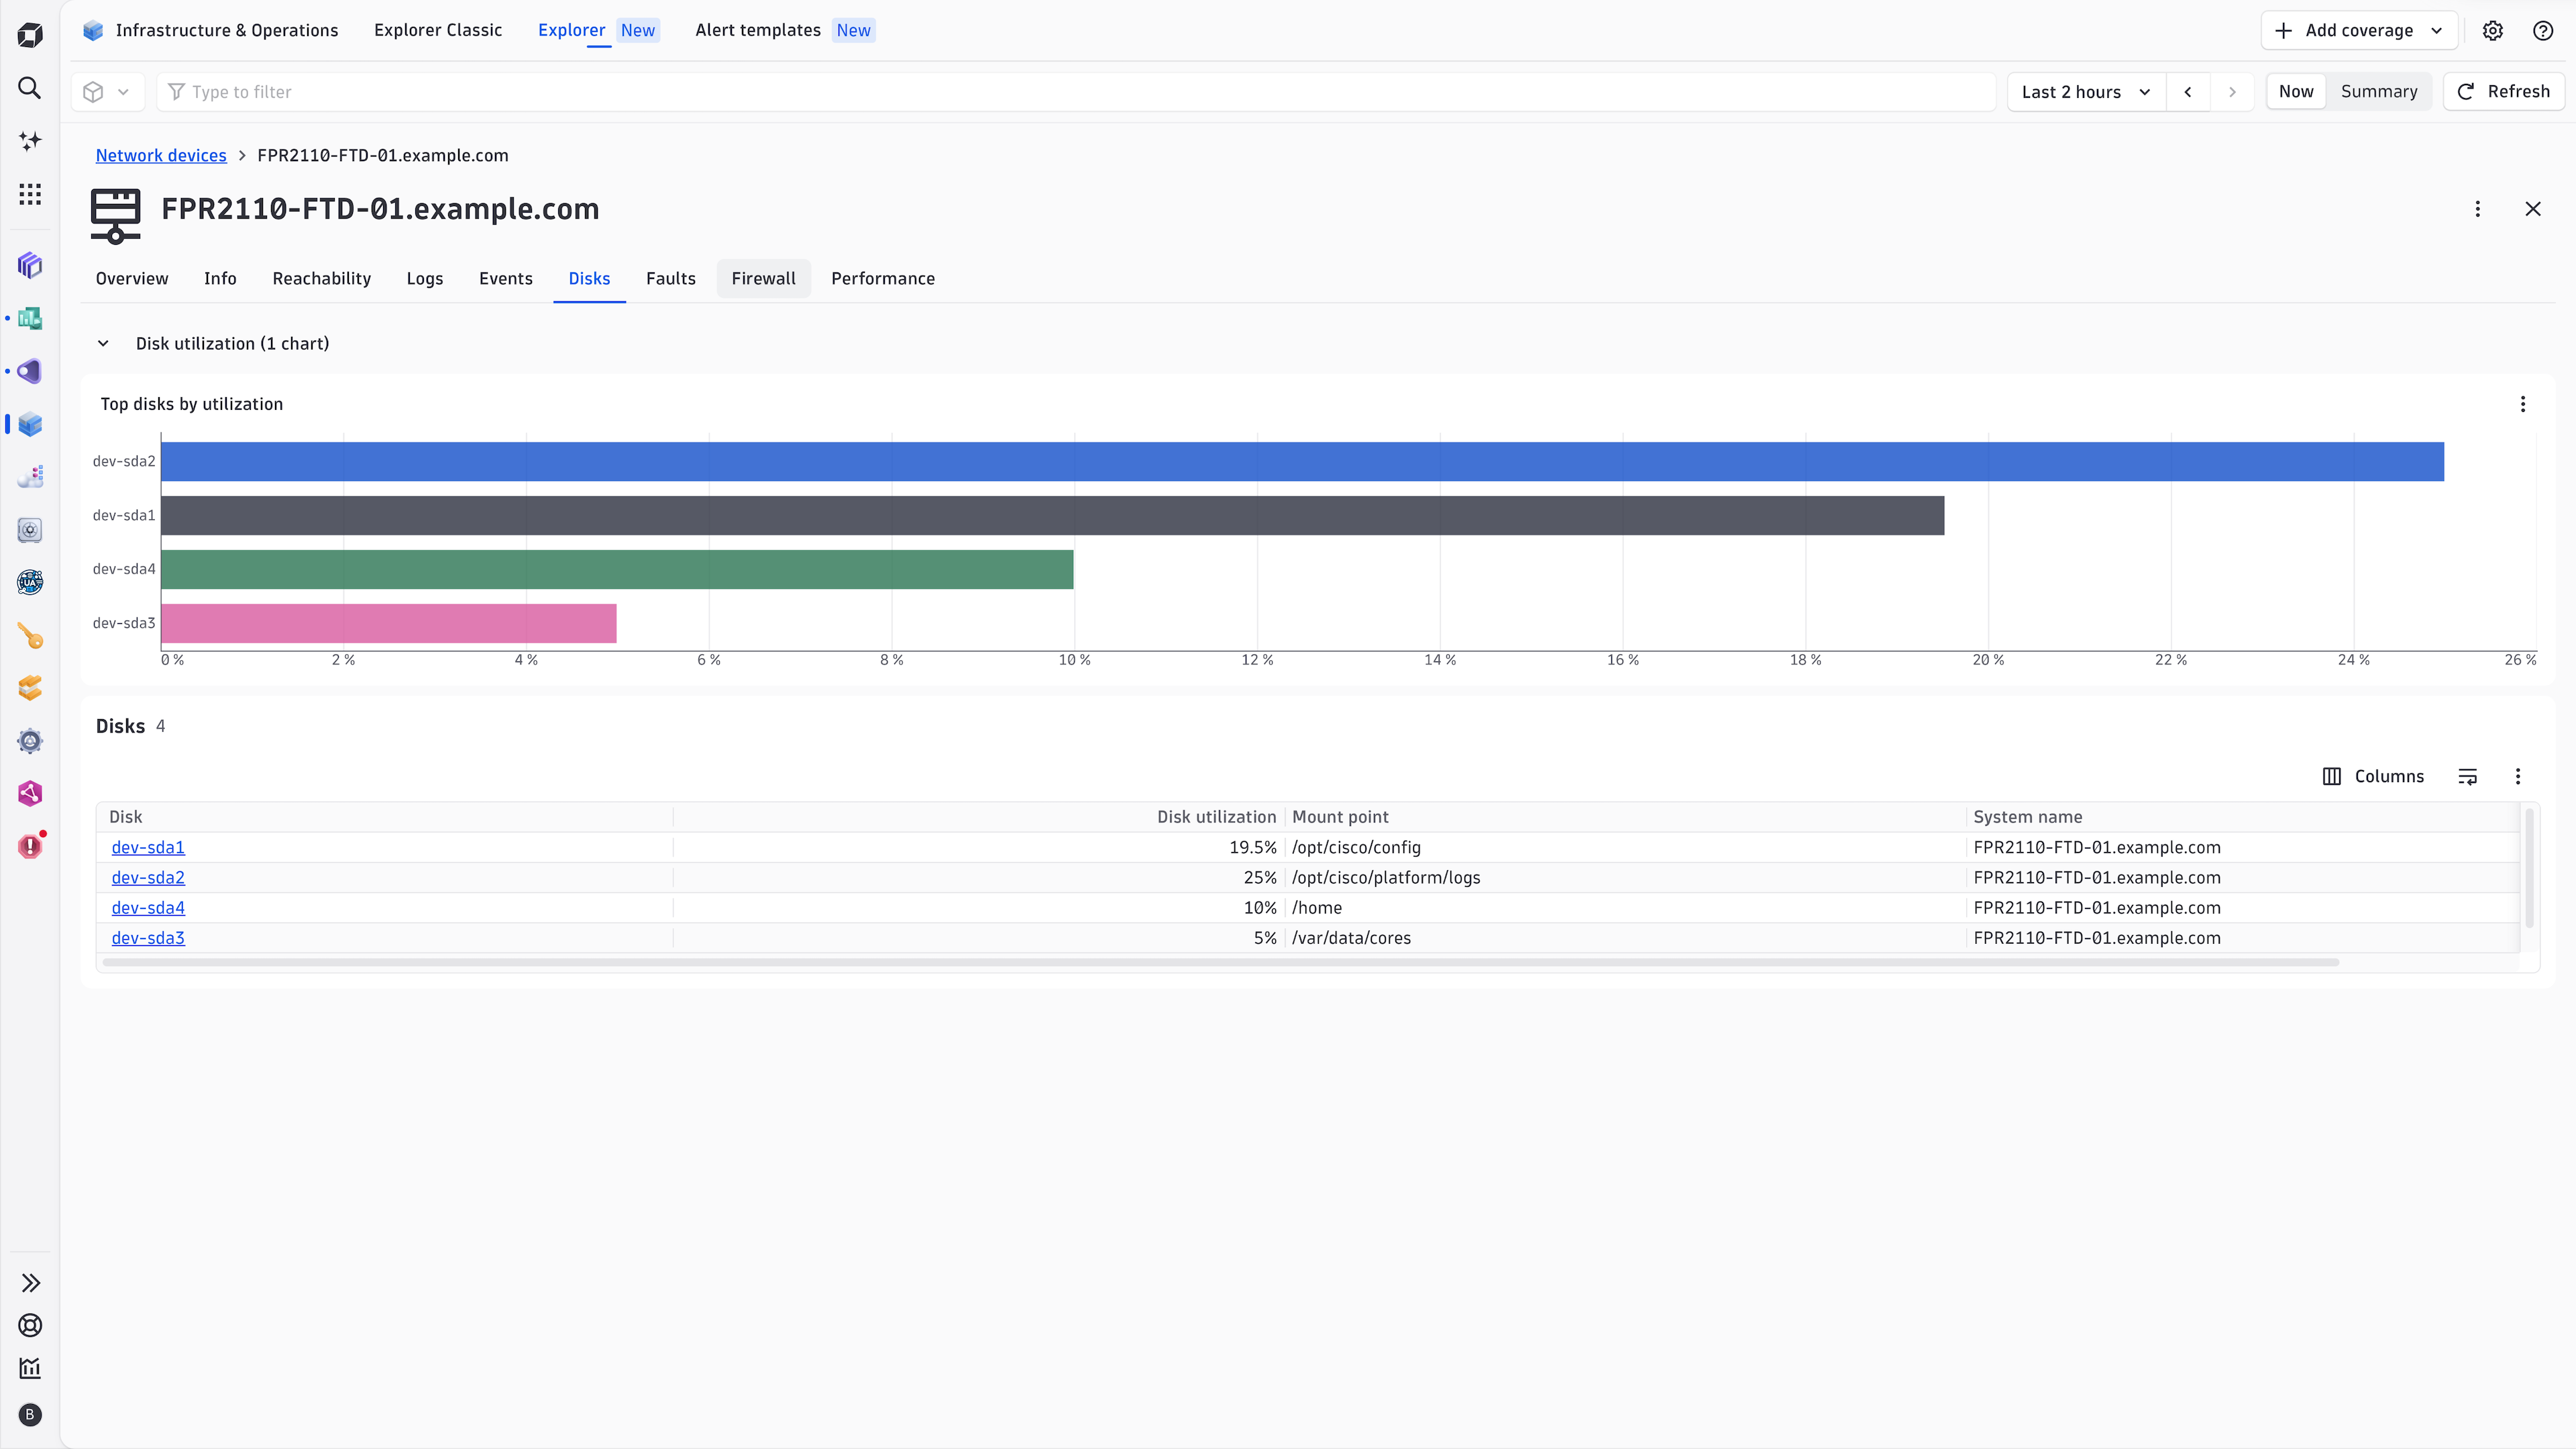Open settings gear in top bar
The height and width of the screenshot is (1449, 2576).
2493,31
